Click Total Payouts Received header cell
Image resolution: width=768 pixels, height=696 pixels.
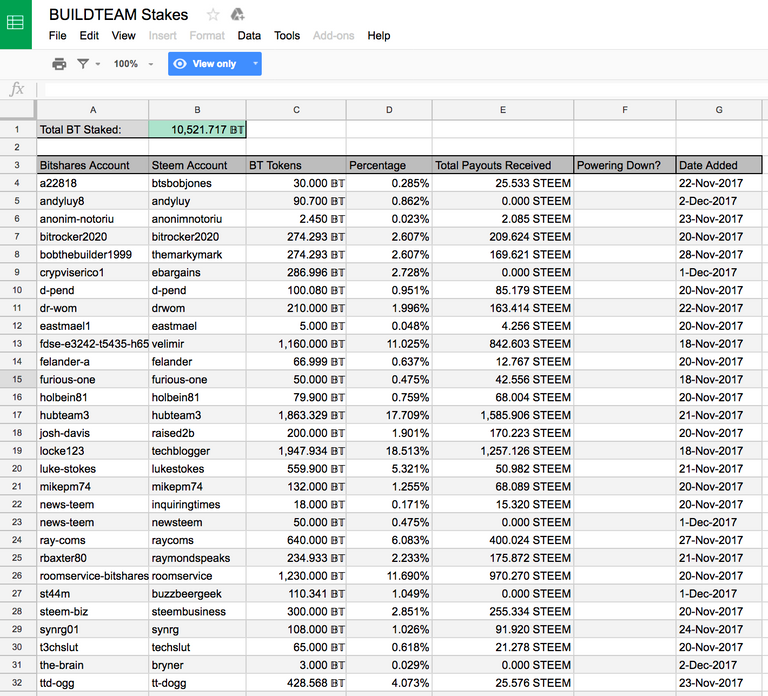coord(503,165)
